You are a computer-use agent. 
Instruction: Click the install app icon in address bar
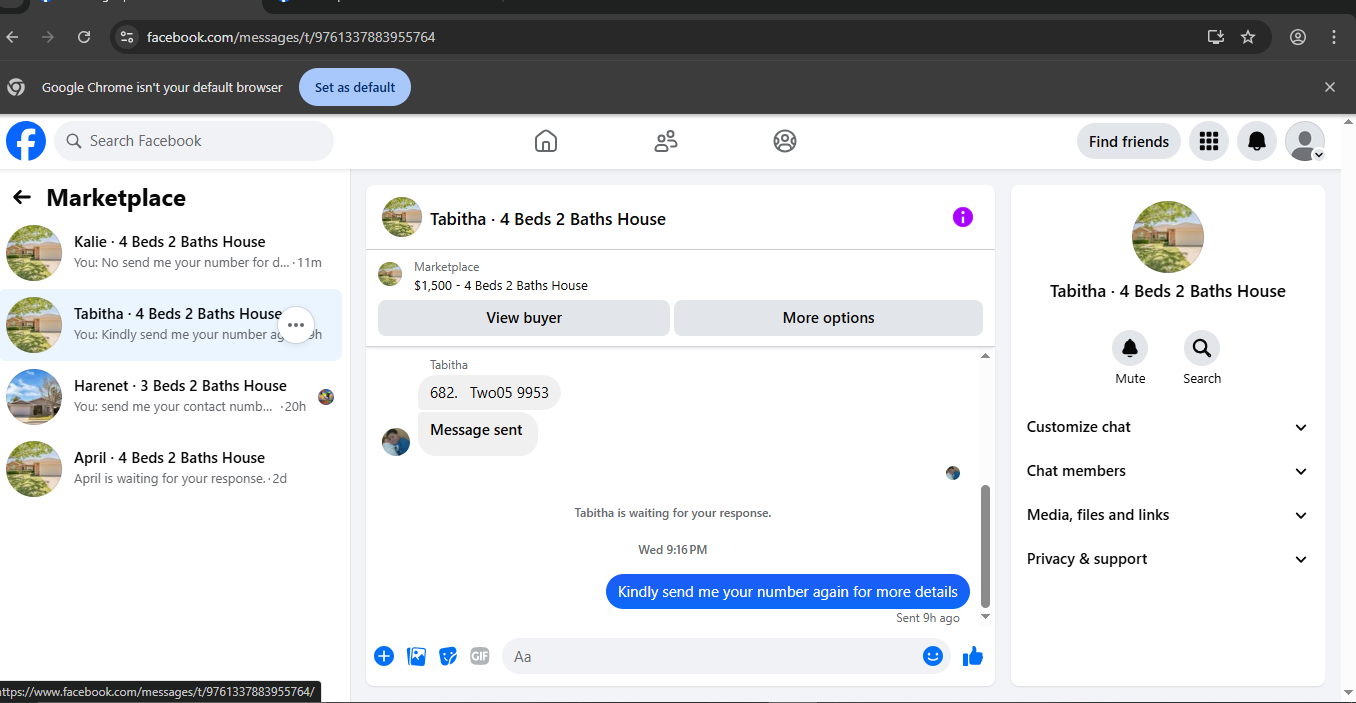pos(1216,37)
